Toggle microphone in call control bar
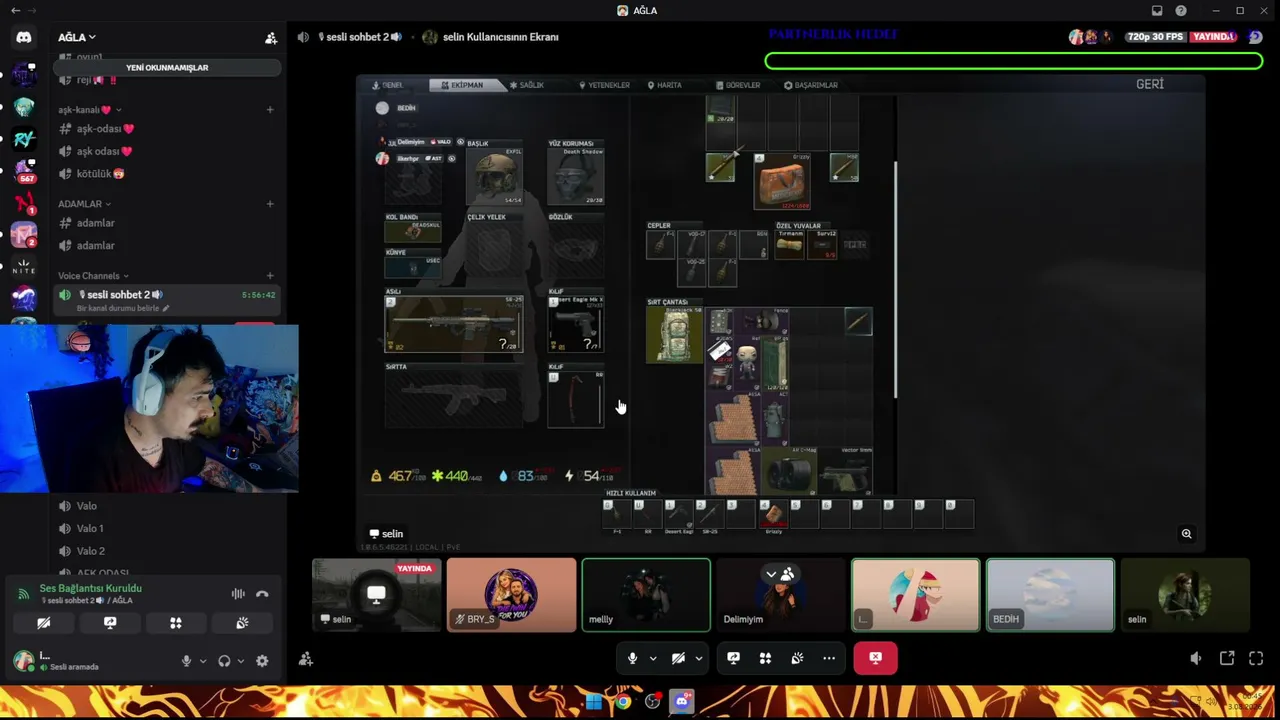1280x720 pixels. (632, 658)
